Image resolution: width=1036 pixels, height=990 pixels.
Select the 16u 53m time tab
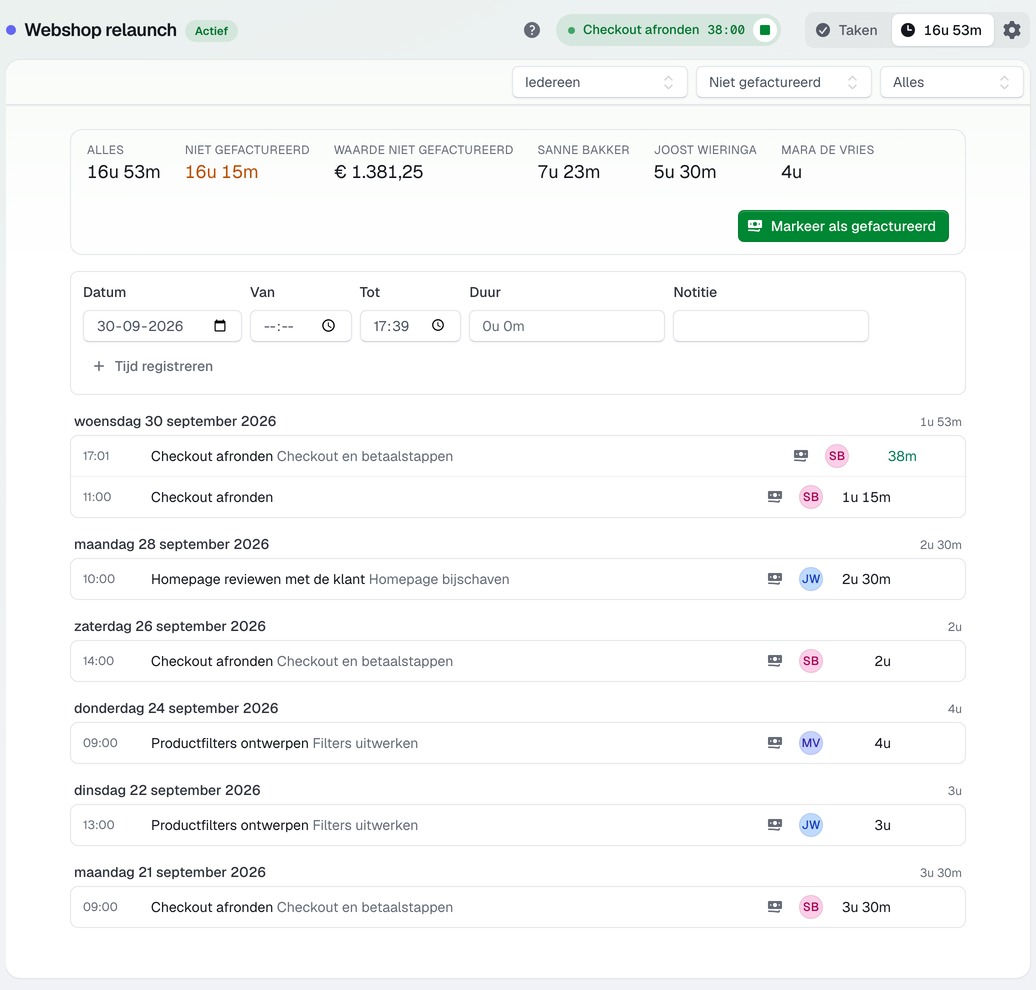(942, 30)
